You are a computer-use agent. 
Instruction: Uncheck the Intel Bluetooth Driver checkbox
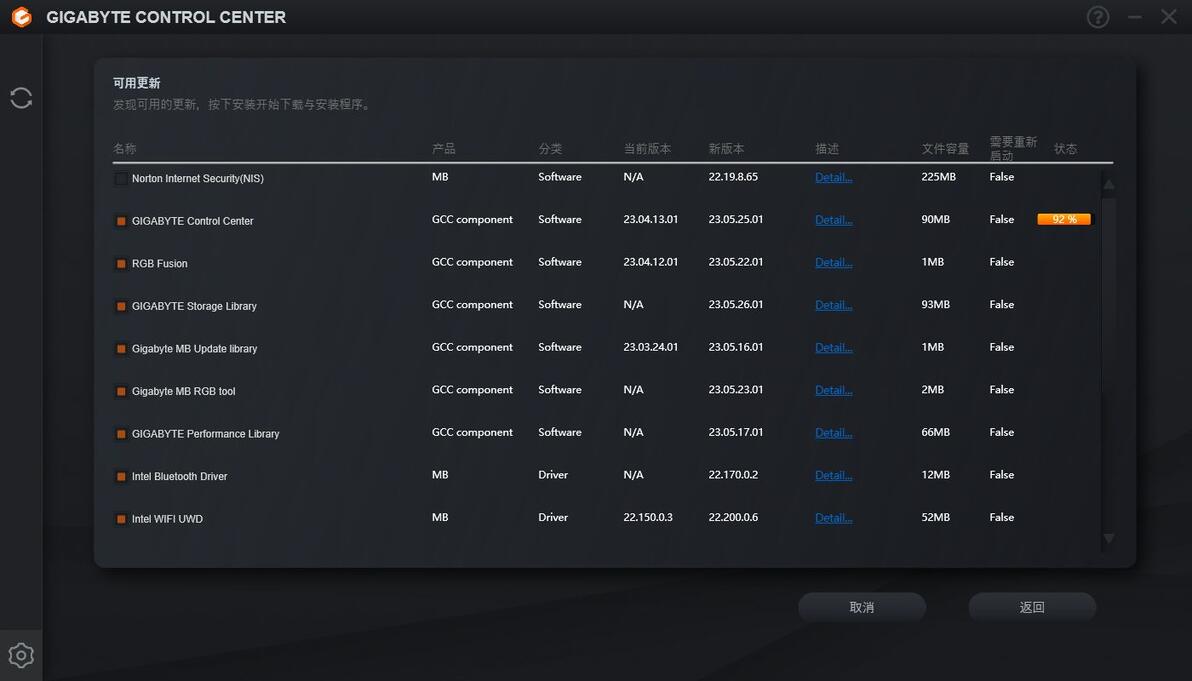[x=121, y=477]
